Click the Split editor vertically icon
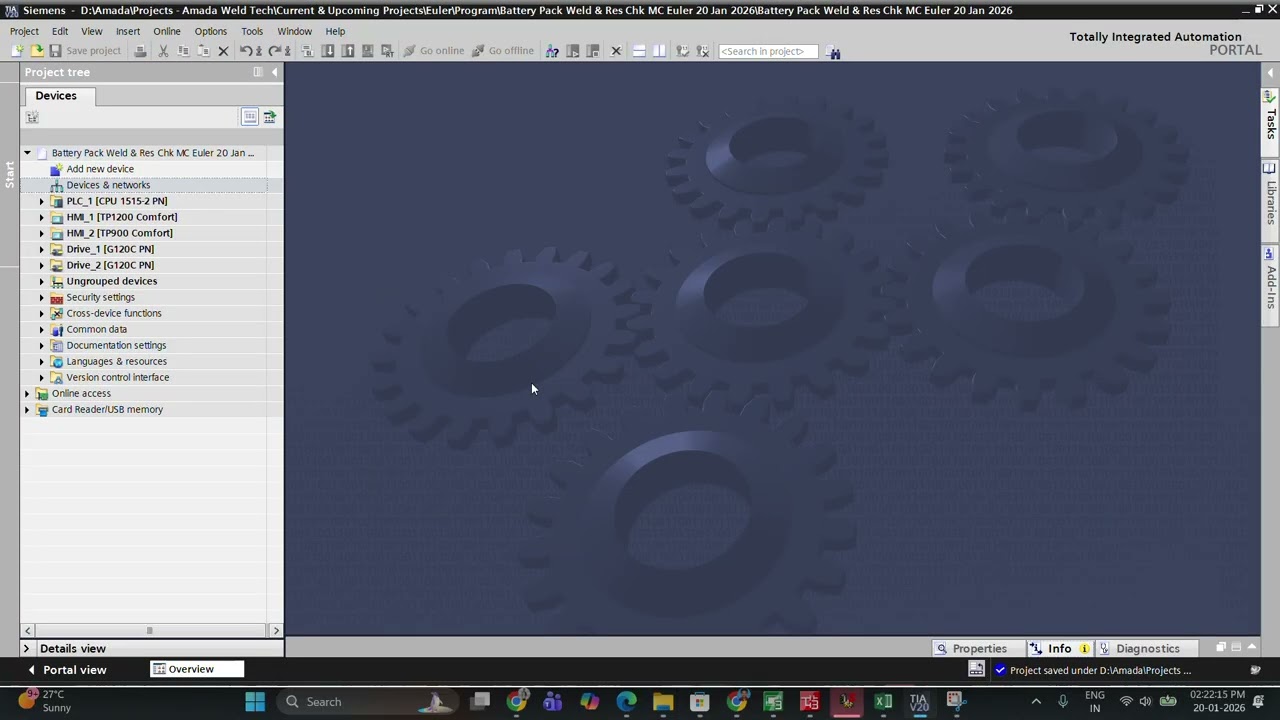This screenshot has width=1280, height=720. (x=659, y=51)
